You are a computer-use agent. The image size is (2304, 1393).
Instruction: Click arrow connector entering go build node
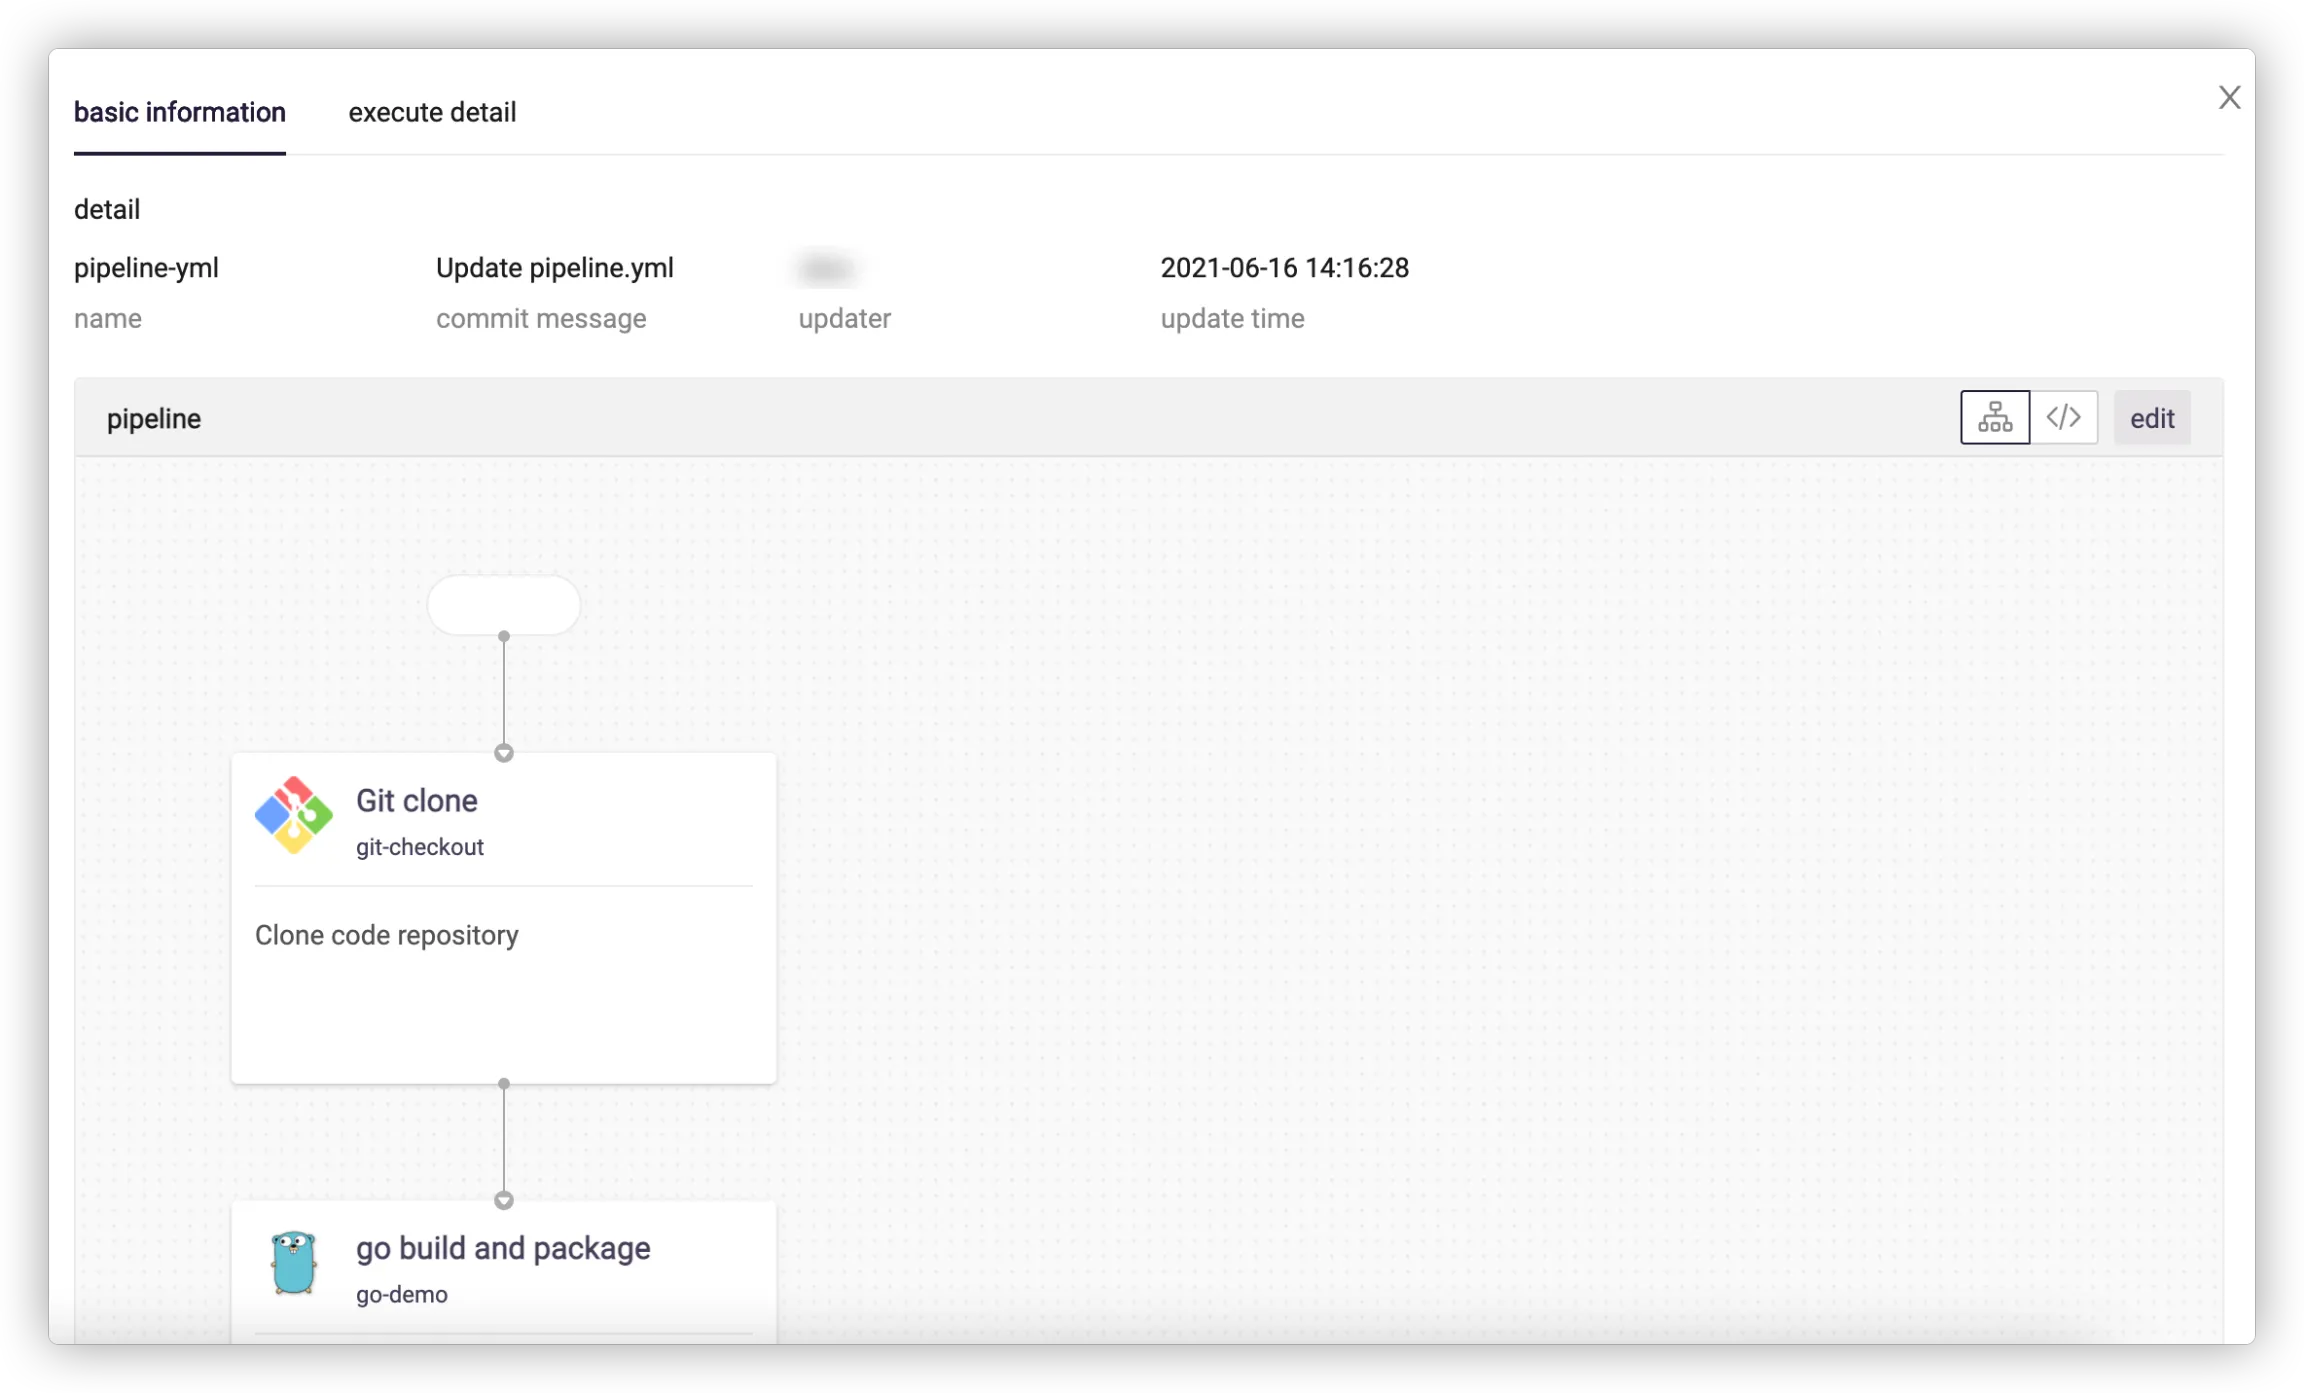pos(504,1200)
